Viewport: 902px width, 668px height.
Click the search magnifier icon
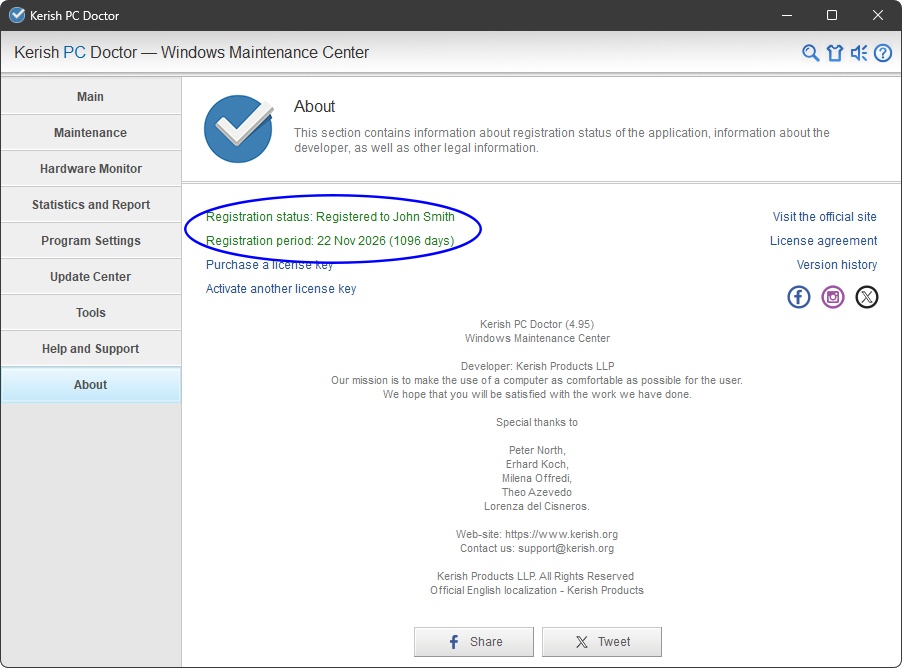tap(811, 53)
